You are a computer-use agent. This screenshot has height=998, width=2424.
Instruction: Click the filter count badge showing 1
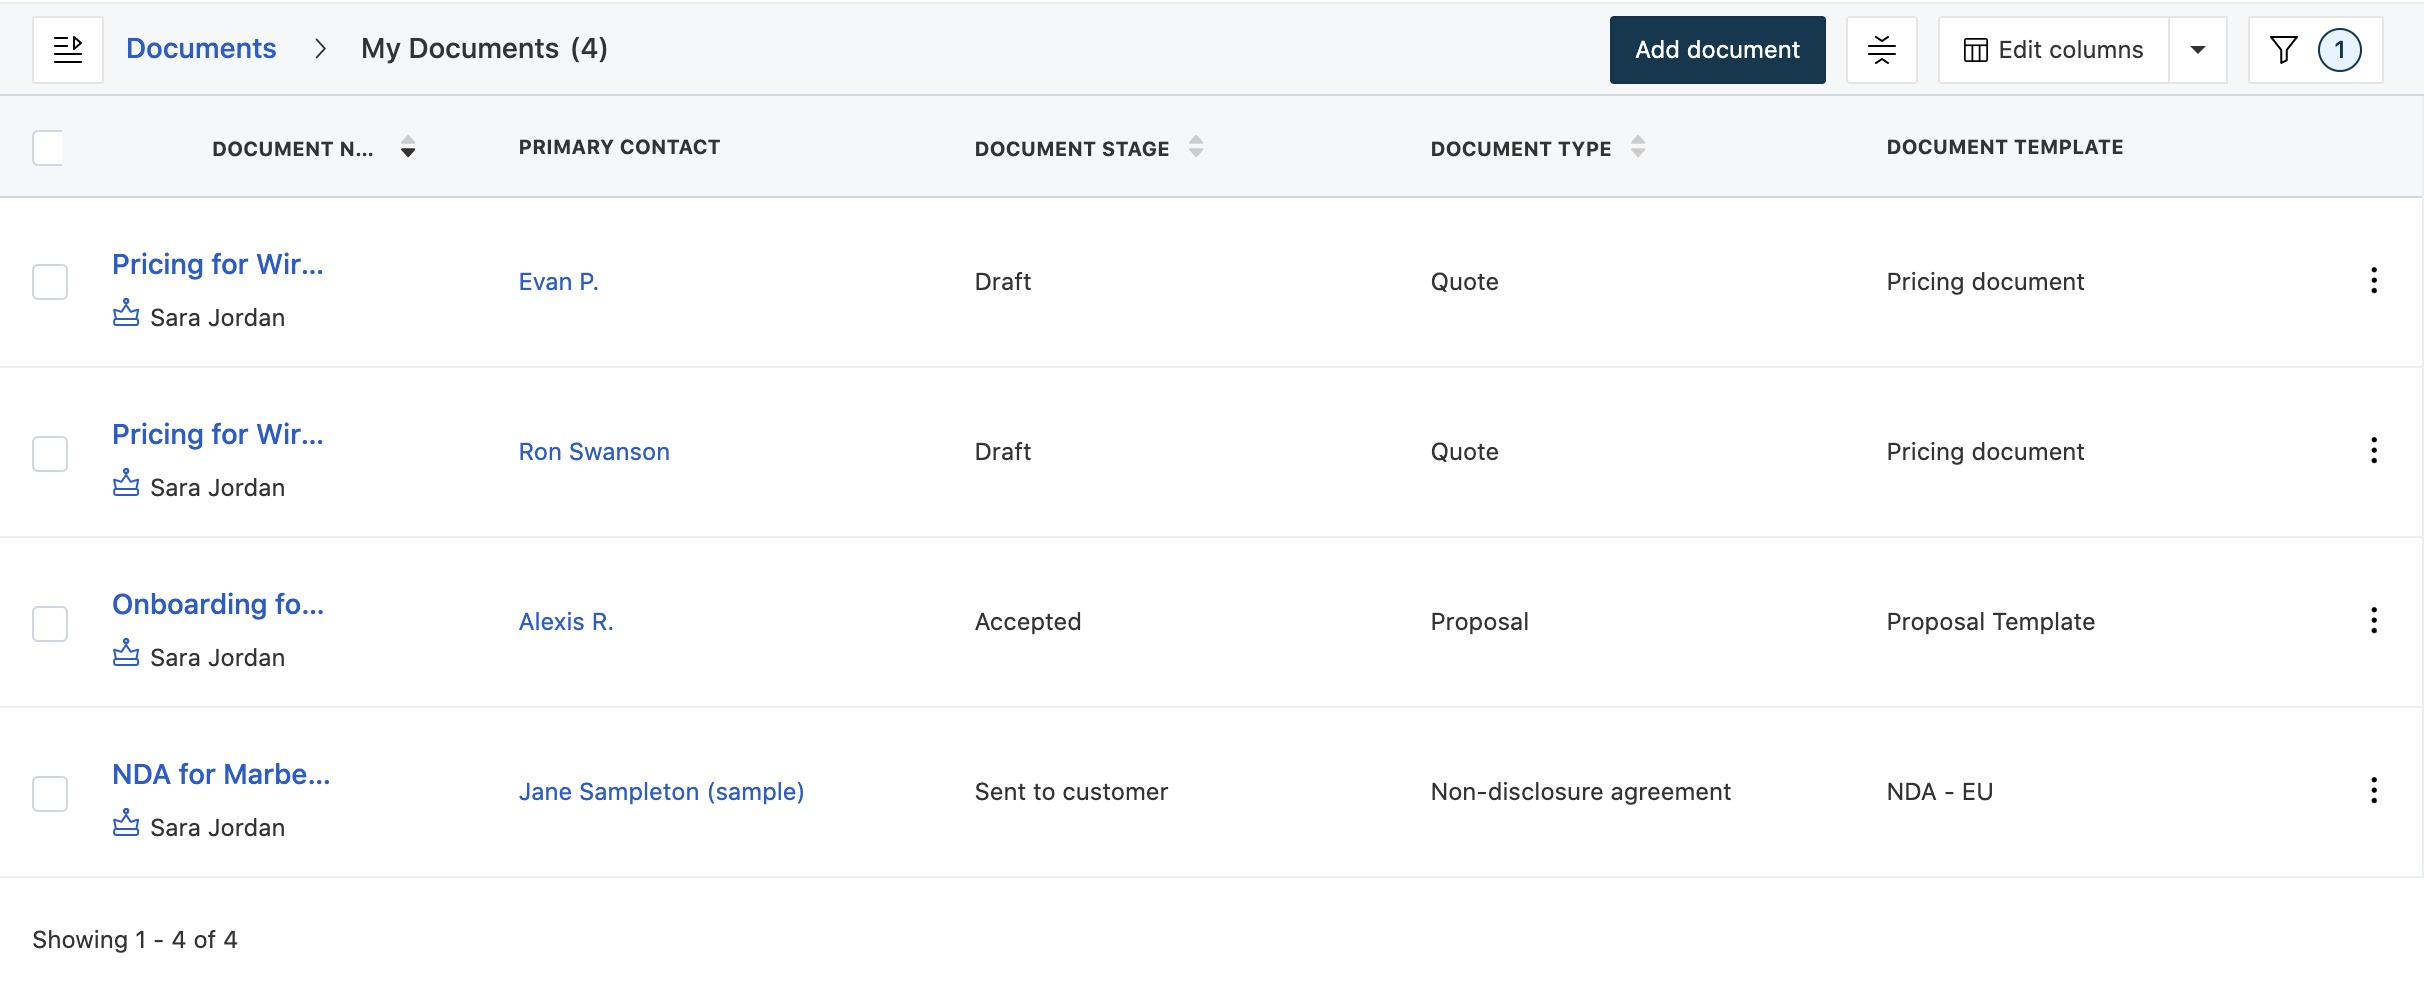2339,50
